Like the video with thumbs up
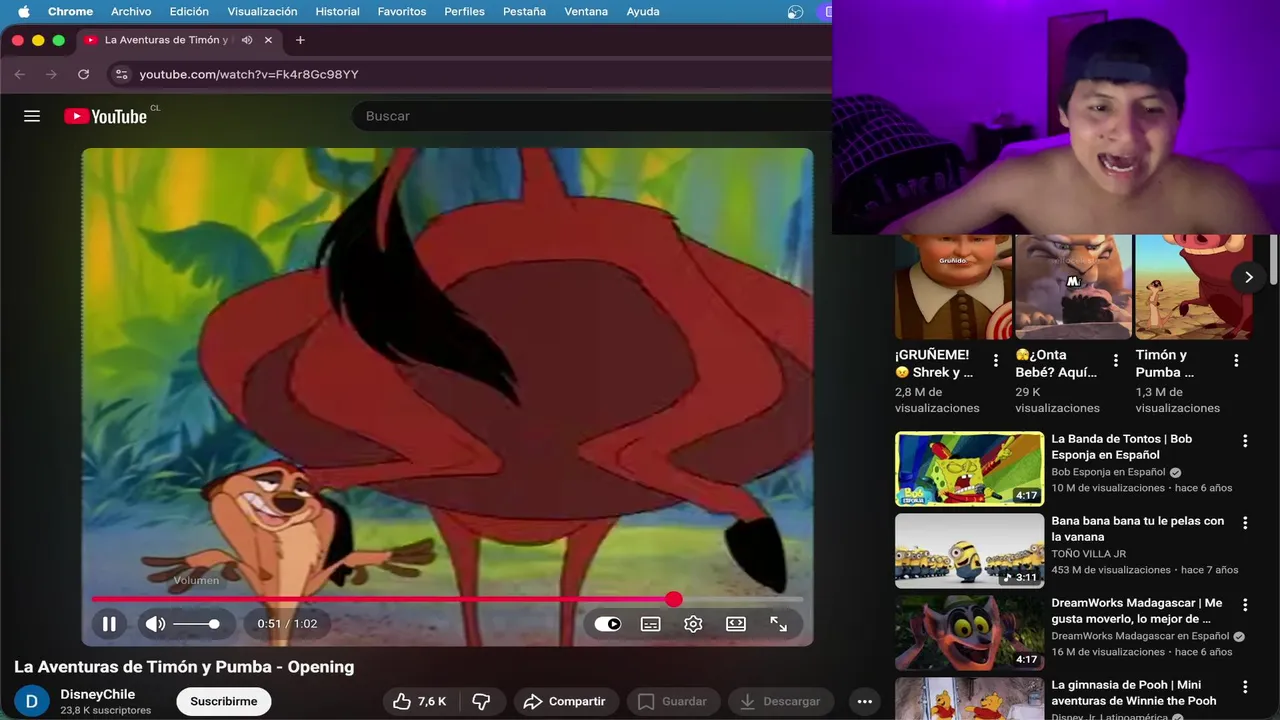 pos(420,701)
